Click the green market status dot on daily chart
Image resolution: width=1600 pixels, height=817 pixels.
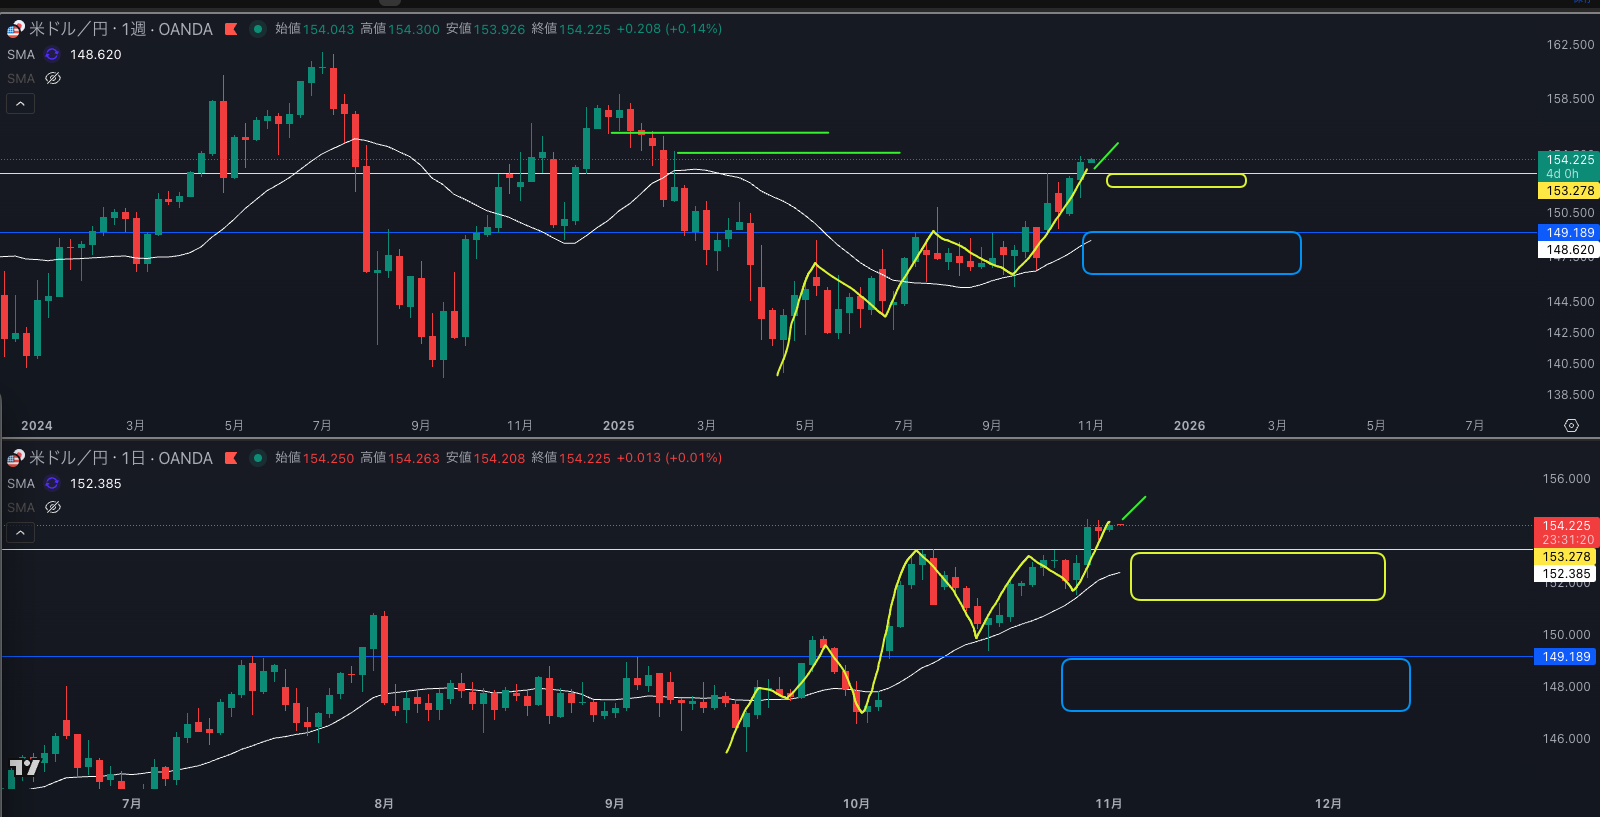tap(258, 458)
